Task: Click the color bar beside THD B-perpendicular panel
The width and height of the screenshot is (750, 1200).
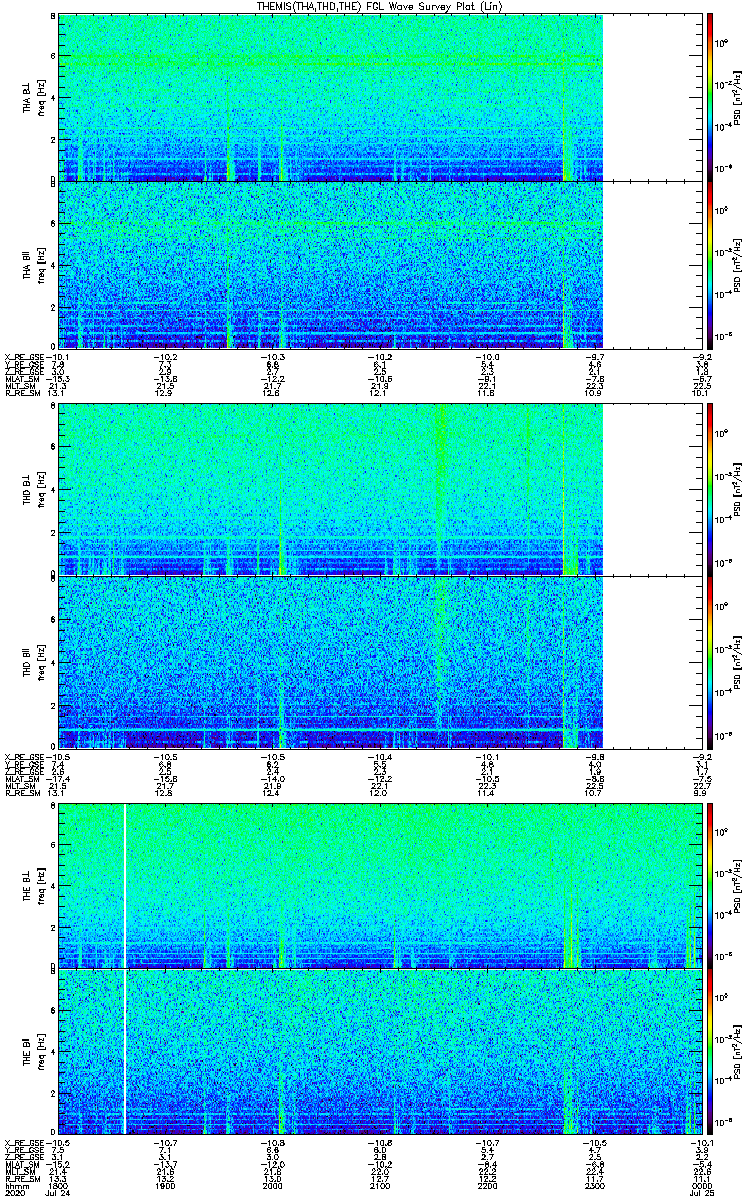Action: click(x=711, y=489)
